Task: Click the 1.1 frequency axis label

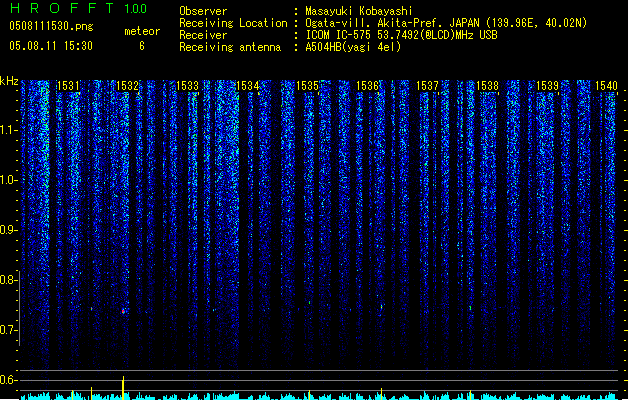Action: [x=8, y=130]
